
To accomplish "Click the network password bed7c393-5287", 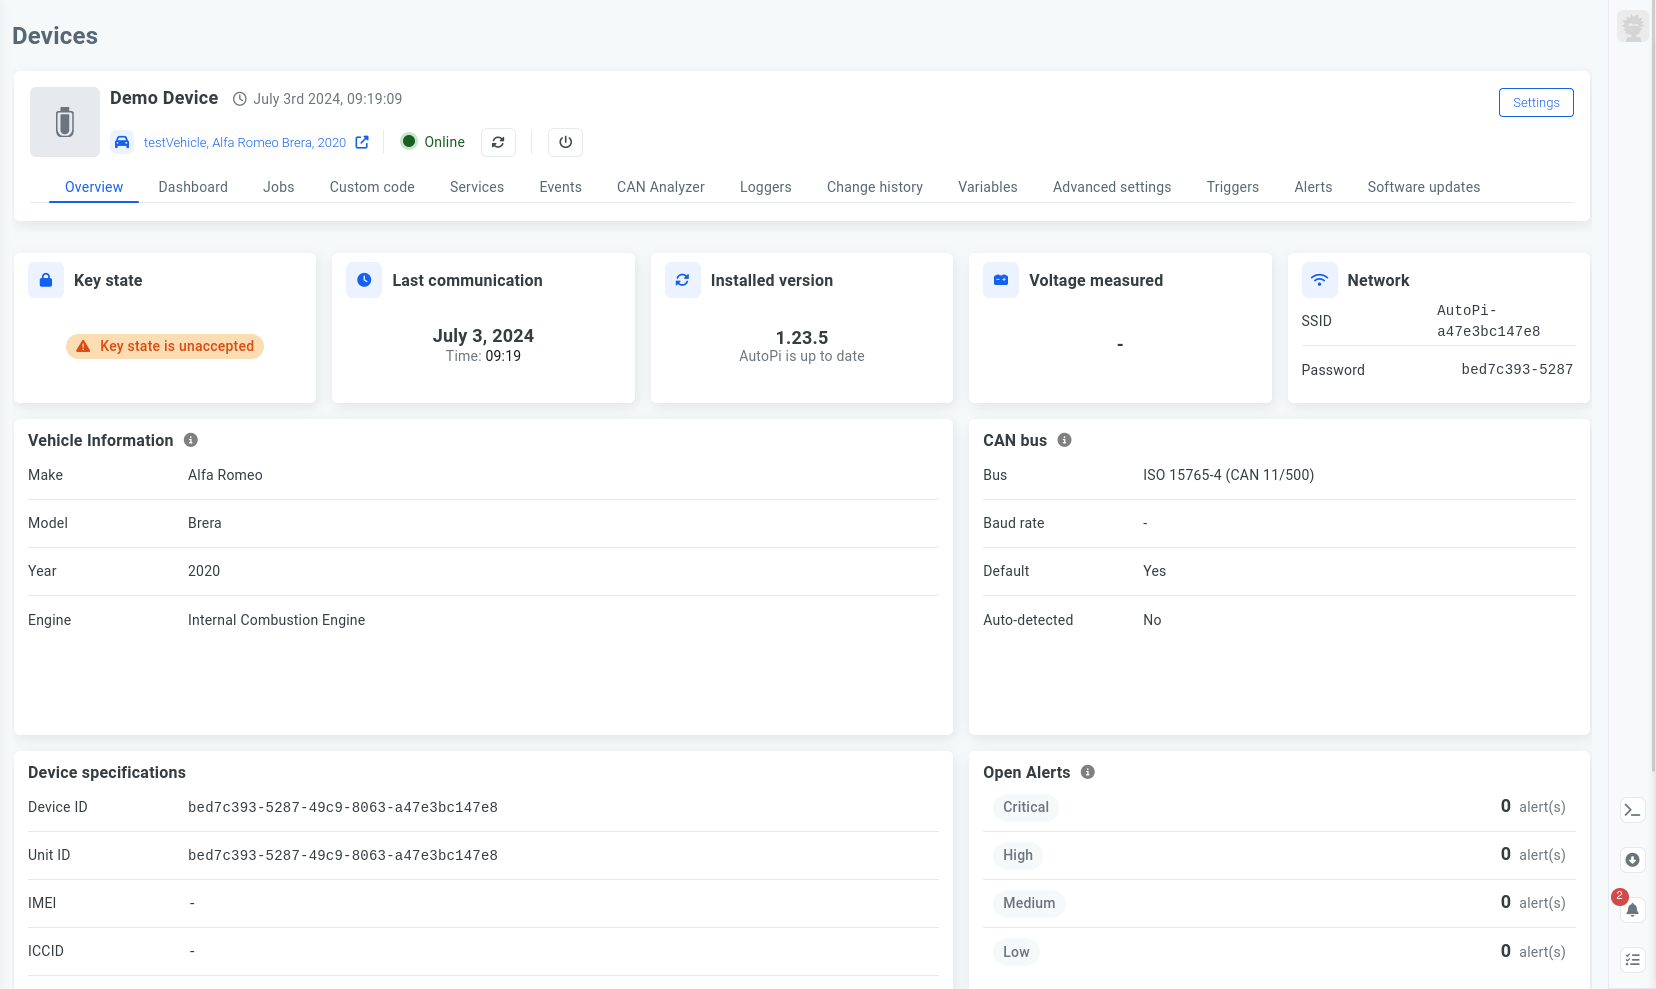I will point(1517,369).
